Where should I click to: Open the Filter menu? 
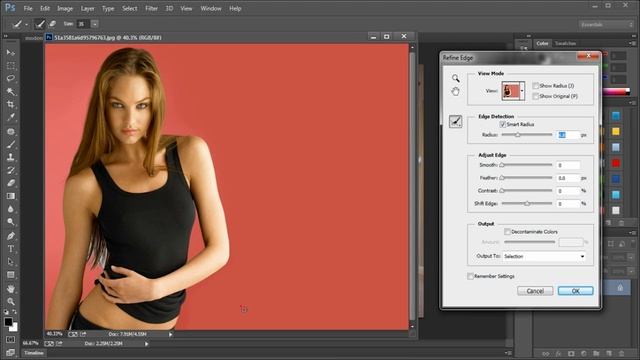point(151,8)
